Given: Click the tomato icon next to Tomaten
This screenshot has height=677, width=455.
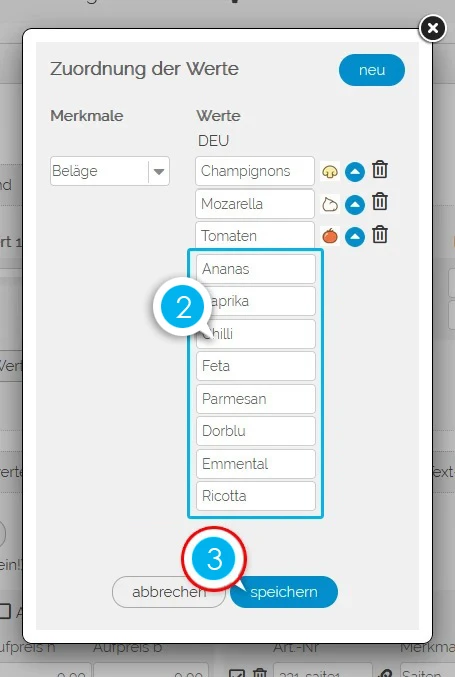Looking at the screenshot, I should click(330, 236).
